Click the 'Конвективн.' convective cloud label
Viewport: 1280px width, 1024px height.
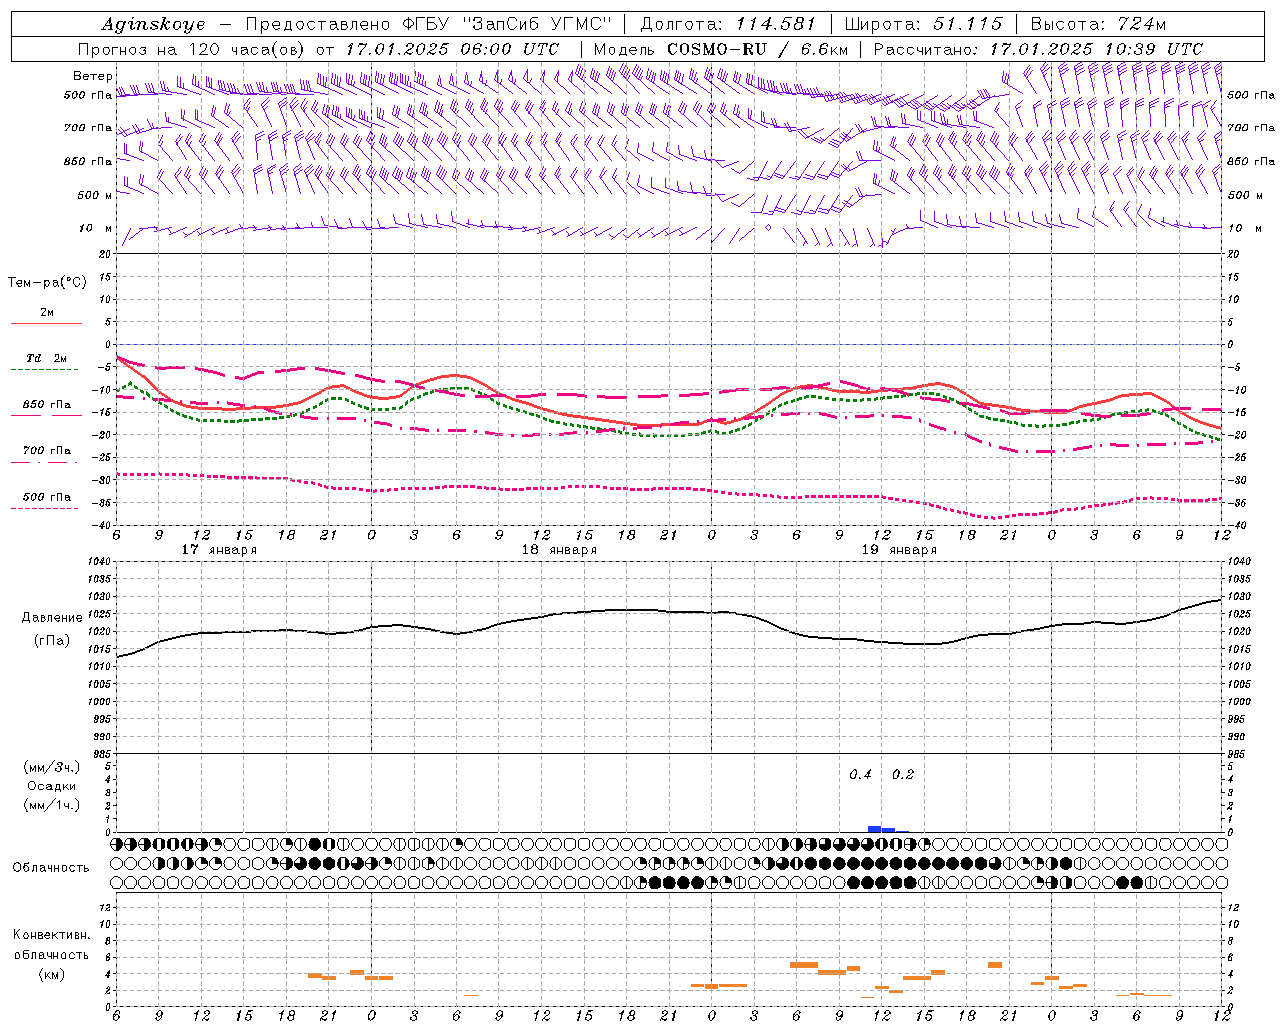pos(51,935)
